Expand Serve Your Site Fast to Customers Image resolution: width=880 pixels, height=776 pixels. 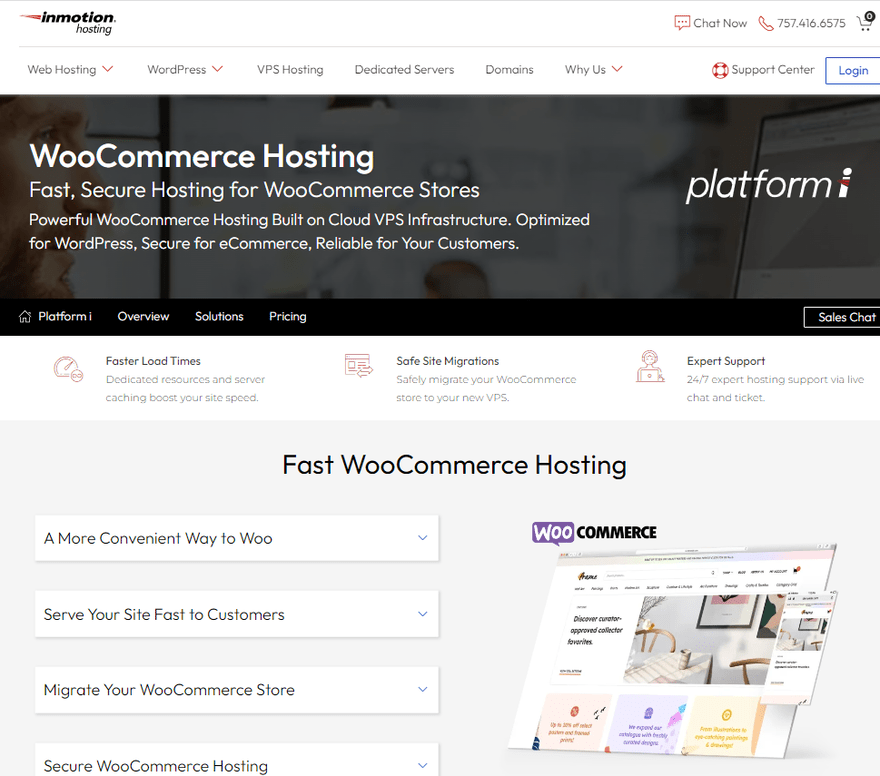click(236, 614)
